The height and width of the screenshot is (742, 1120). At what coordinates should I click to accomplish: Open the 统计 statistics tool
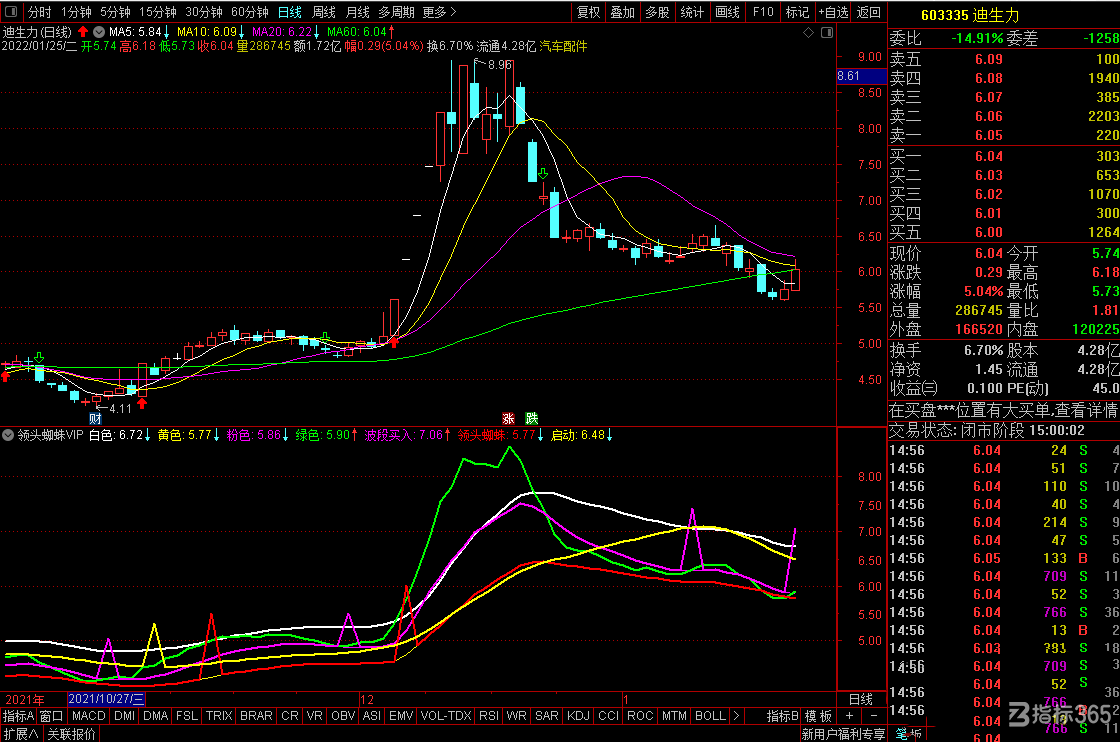692,12
